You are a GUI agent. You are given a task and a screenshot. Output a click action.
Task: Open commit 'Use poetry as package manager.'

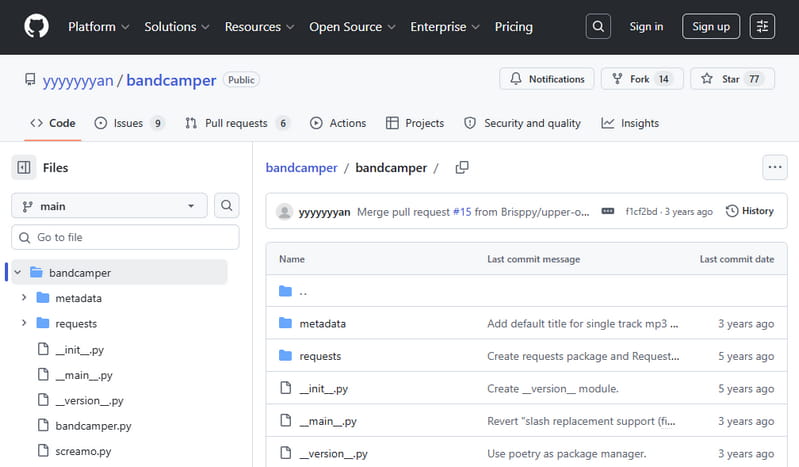pyautogui.click(x=567, y=454)
